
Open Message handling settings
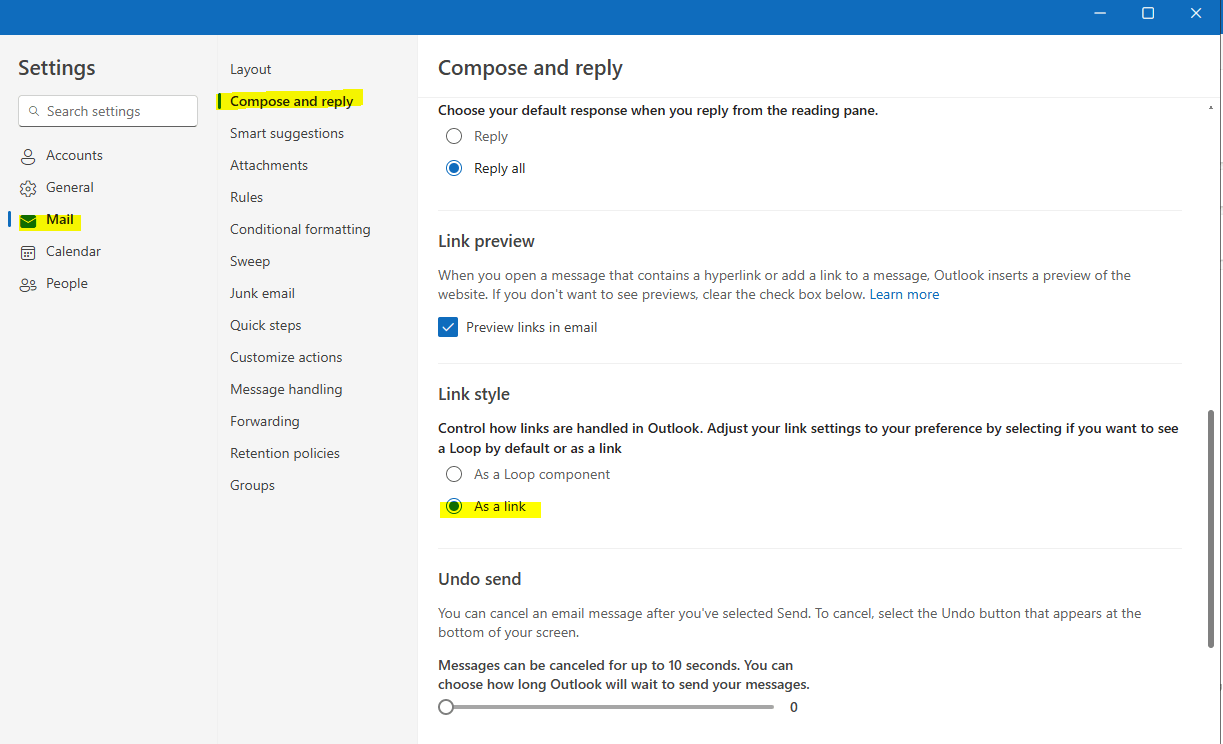pyautogui.click(x=286, y=389)
